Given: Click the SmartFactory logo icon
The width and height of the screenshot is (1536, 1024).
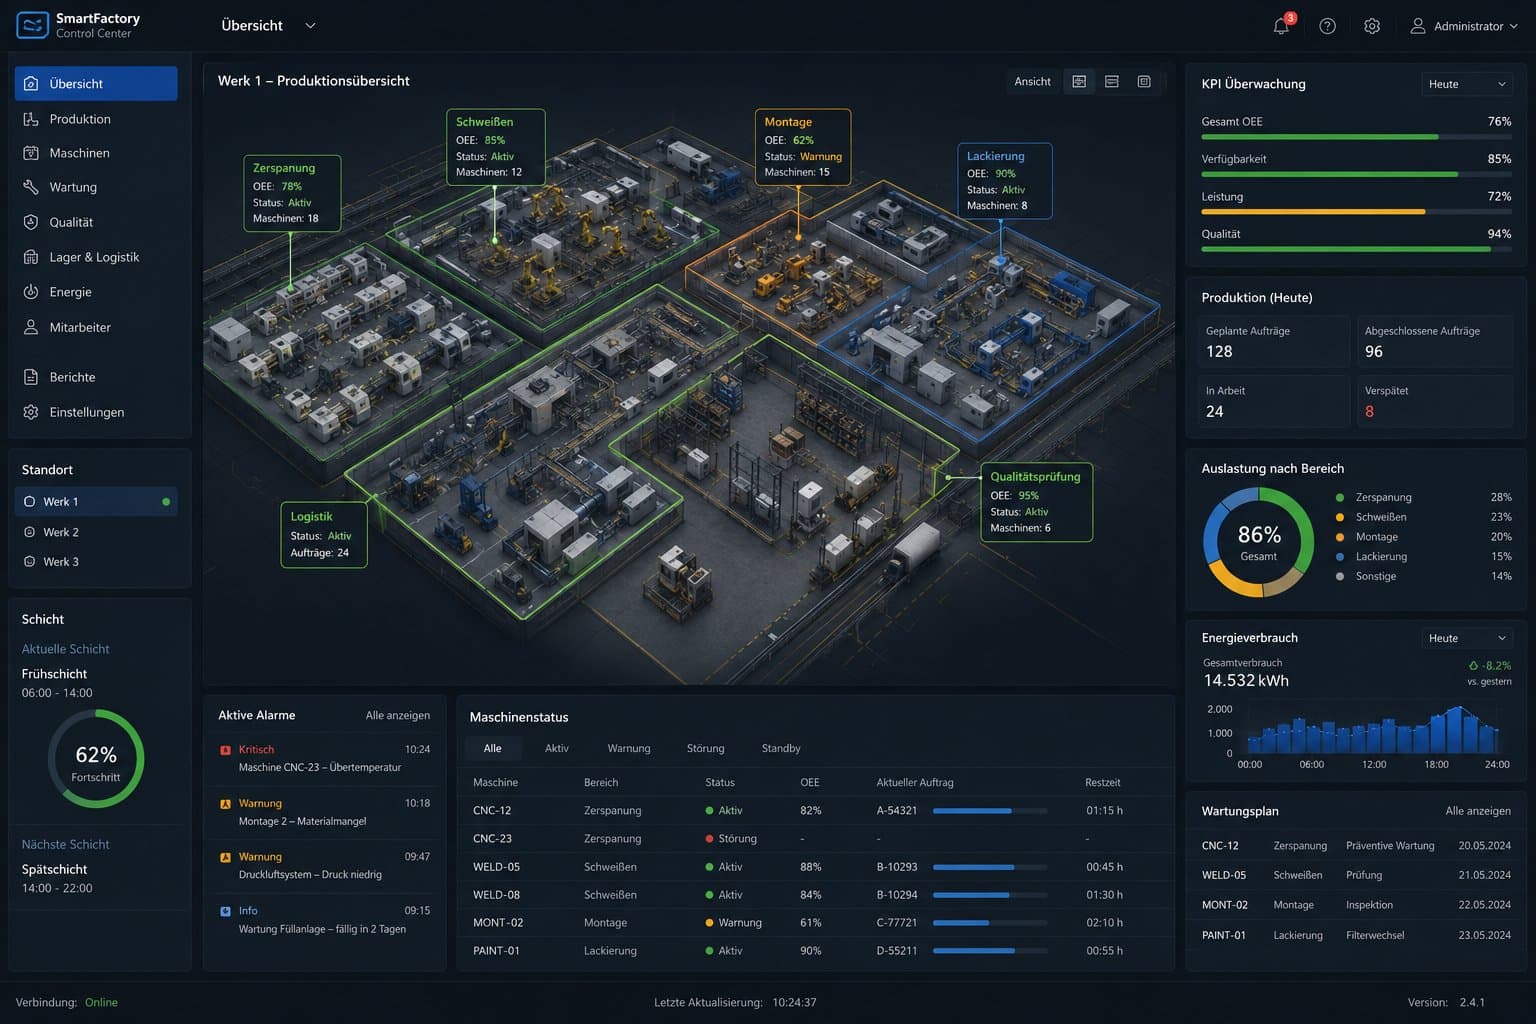Looking at the screenshot, I should coord(32,25).
